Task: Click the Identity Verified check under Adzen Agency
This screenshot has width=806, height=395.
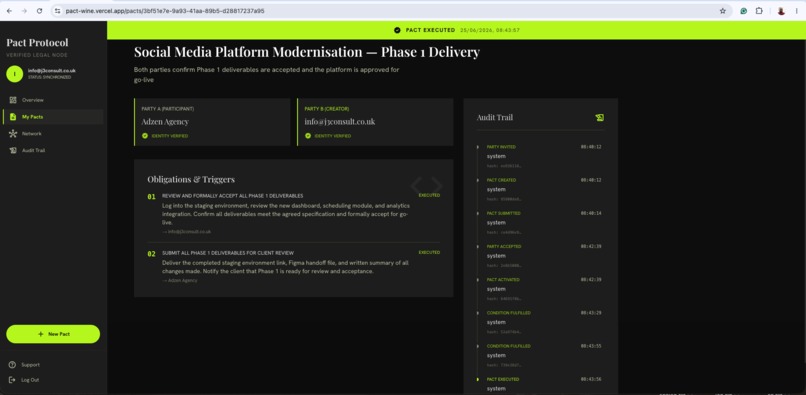Action: click(145, 136)
